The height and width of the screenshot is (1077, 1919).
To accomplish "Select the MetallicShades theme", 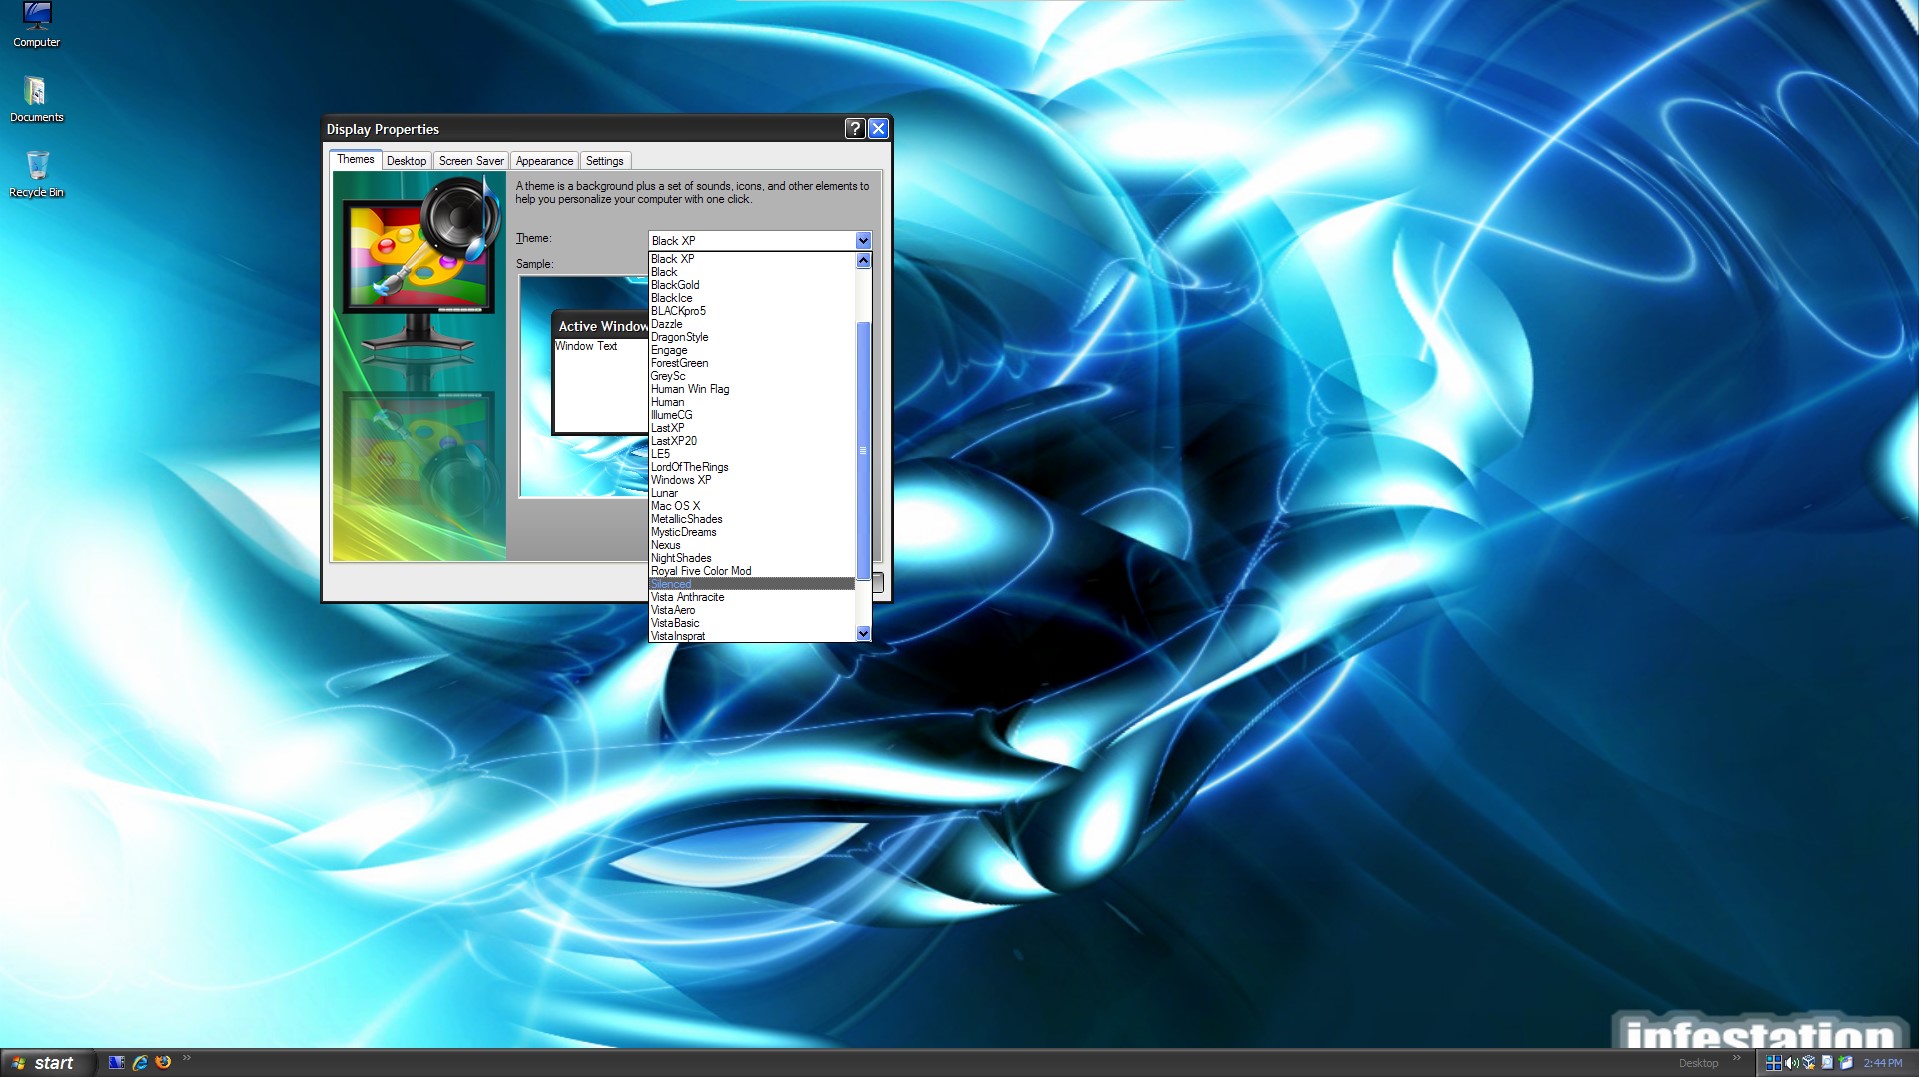I will click(752, 519).
